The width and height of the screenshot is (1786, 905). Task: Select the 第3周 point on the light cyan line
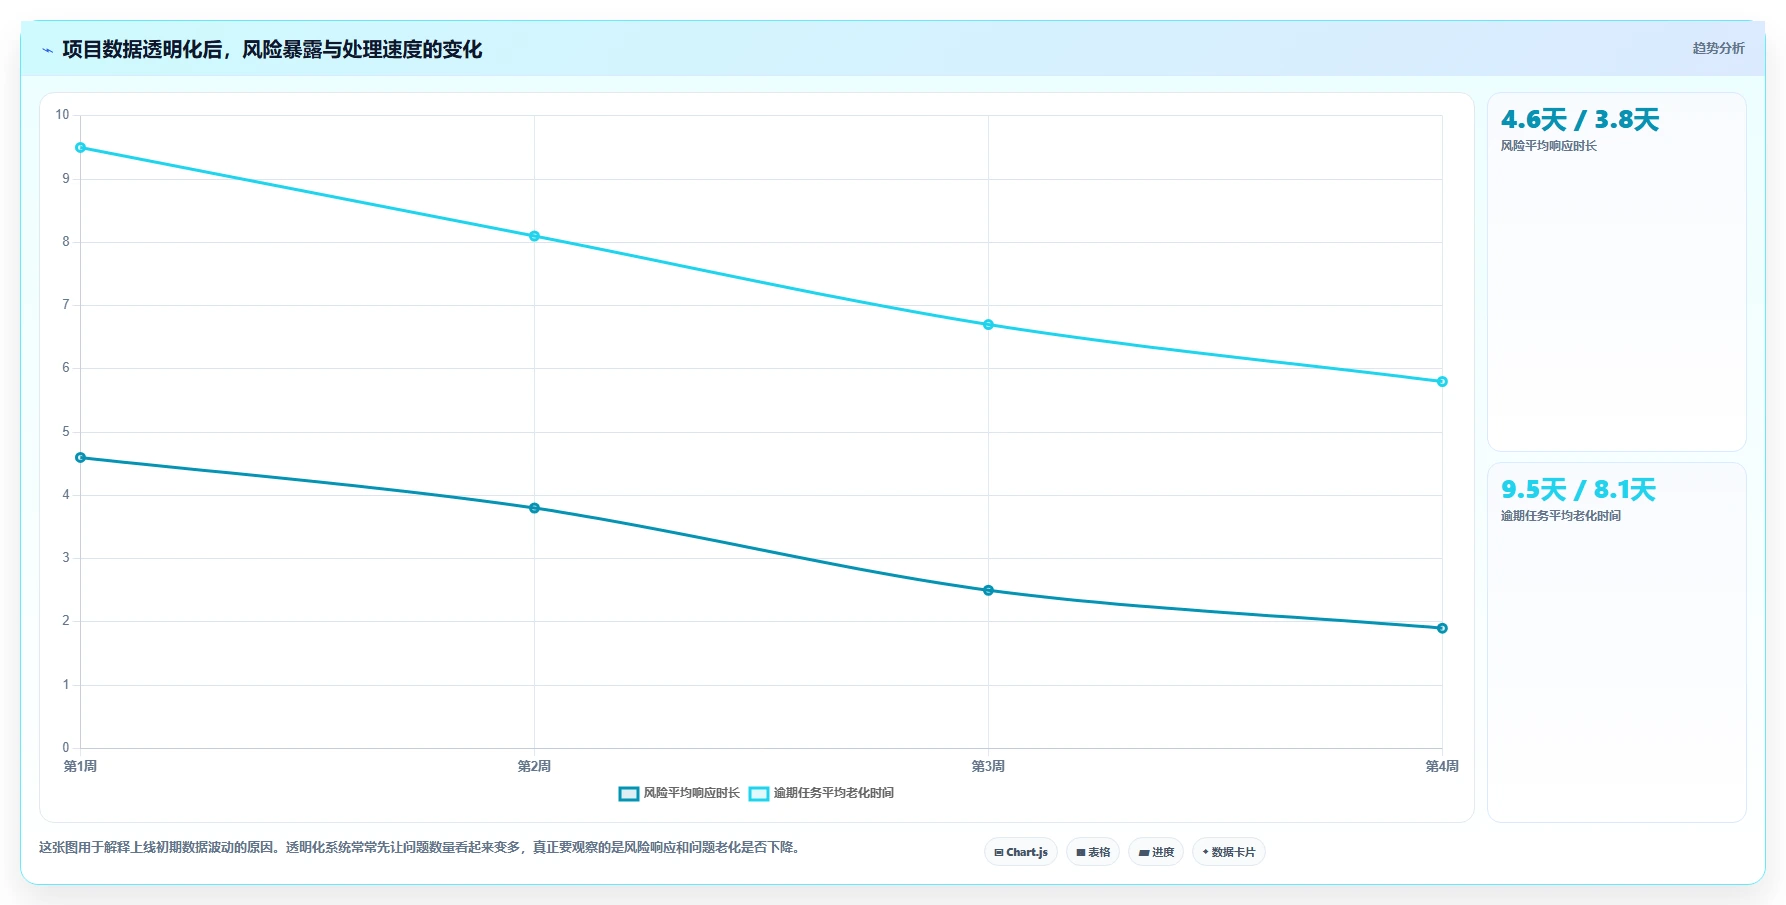(988, 325)
